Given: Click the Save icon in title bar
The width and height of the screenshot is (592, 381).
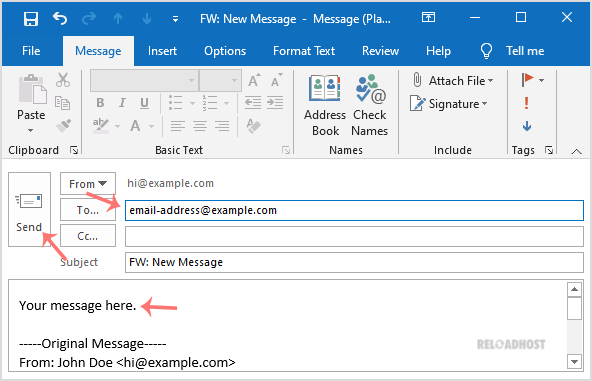Looking at the screenshot, I should (x=31, y=19).
